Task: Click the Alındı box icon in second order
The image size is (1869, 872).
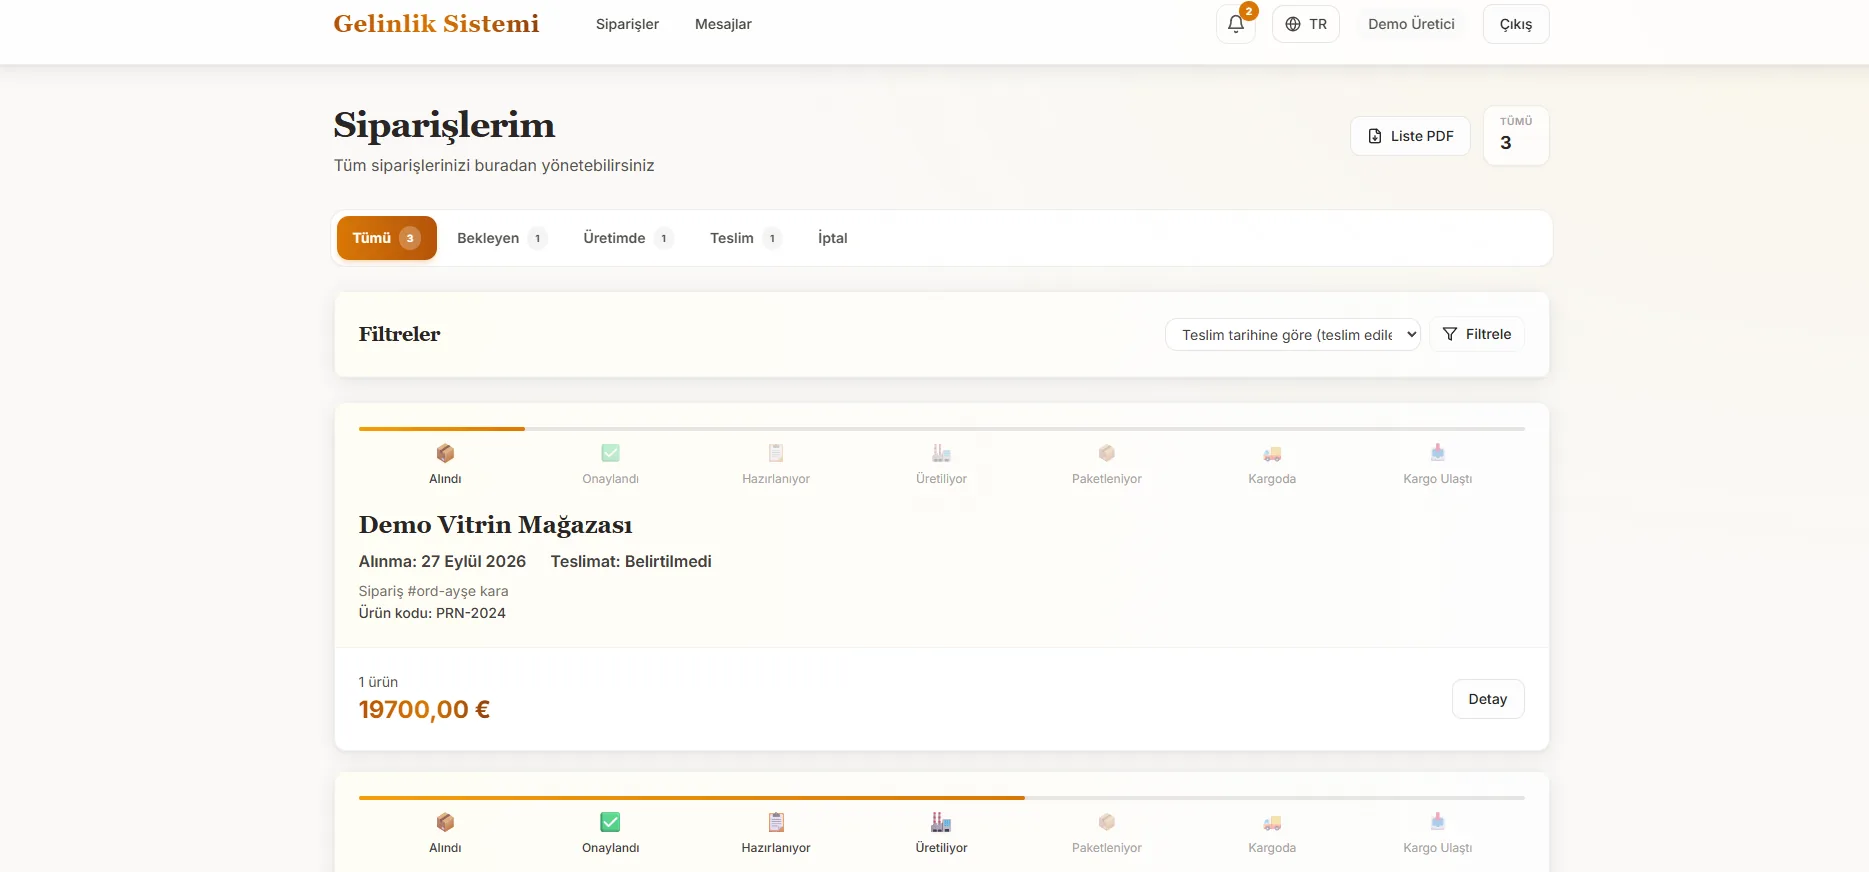Action: click(x=445, y=822)
